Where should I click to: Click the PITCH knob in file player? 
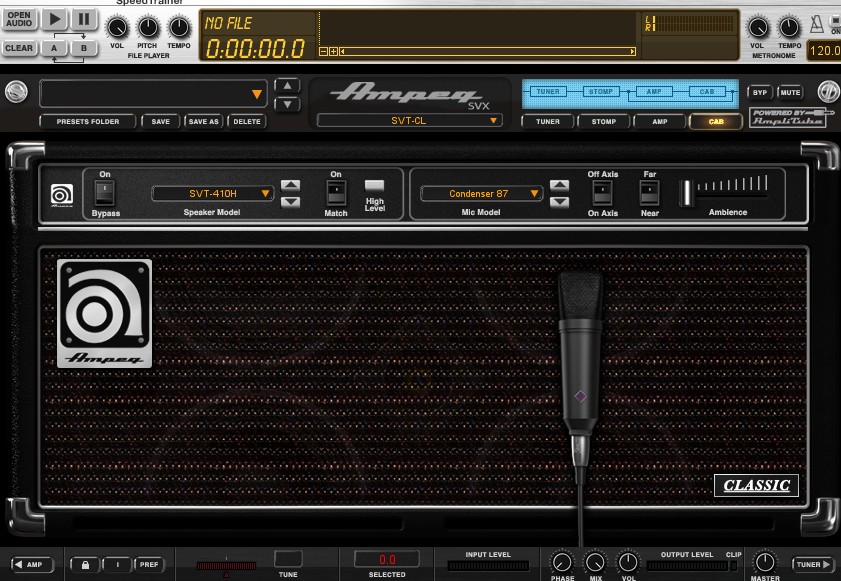[147, 27]
